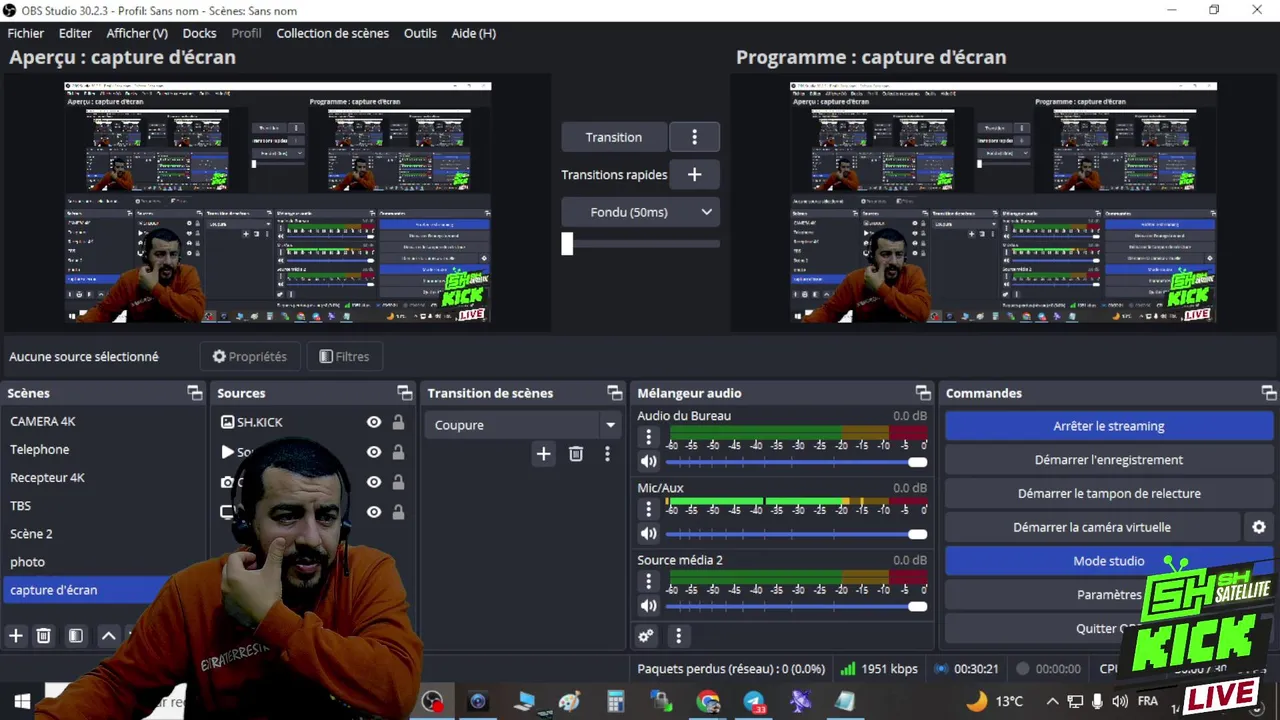Open the Editer menu
Image resolution: width=1280 pixels, height=720 pixels.
[x=75, y=33]
